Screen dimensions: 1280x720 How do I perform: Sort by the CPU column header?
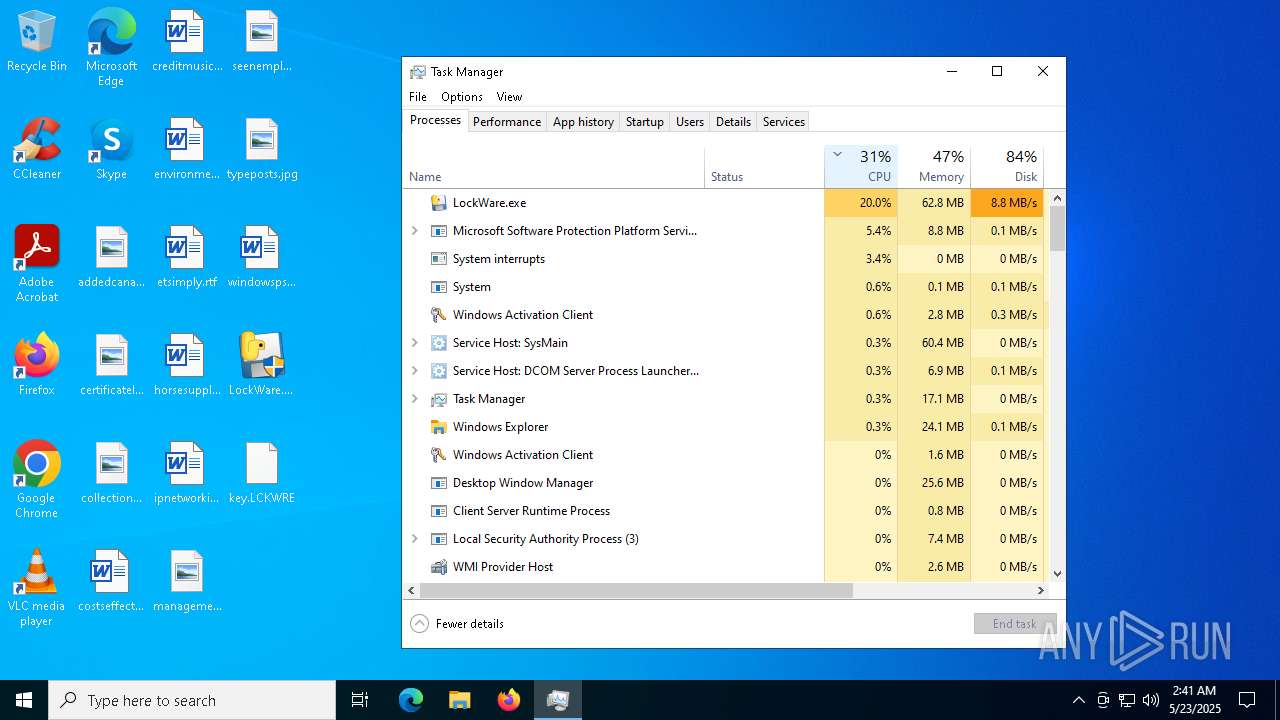coord(861,166)
